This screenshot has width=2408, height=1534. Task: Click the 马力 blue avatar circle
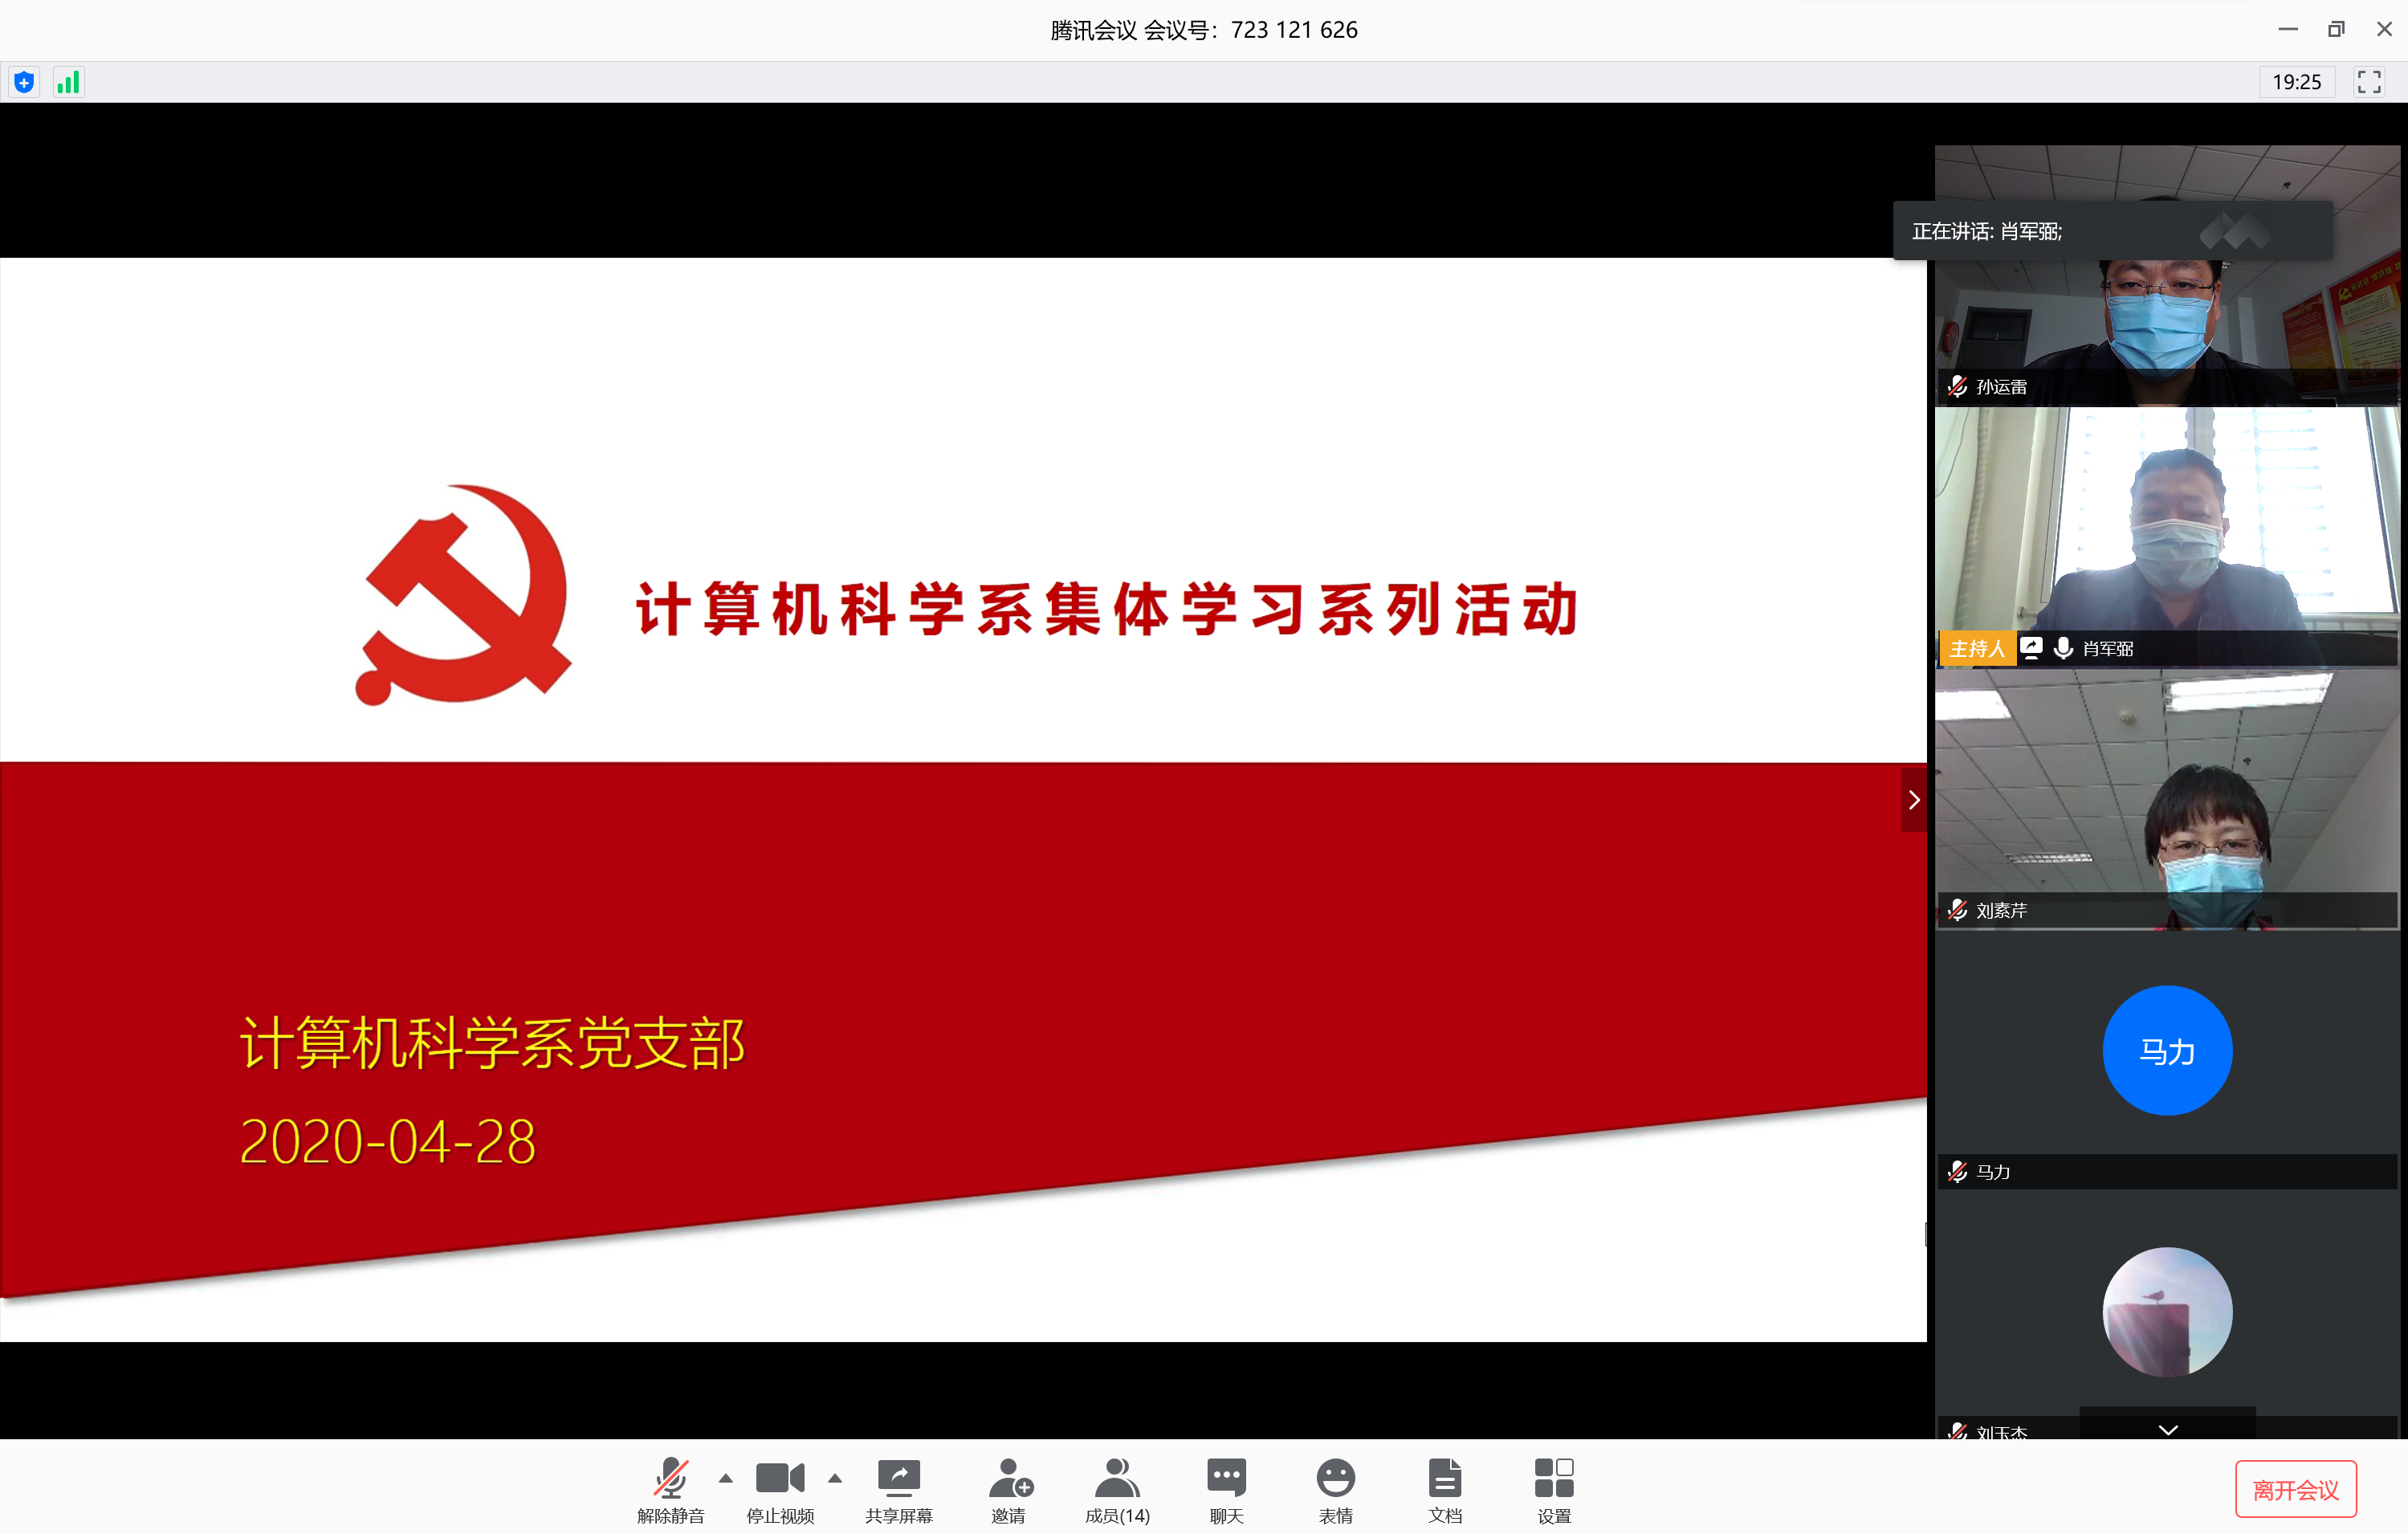click(x=2167, y=1050)
